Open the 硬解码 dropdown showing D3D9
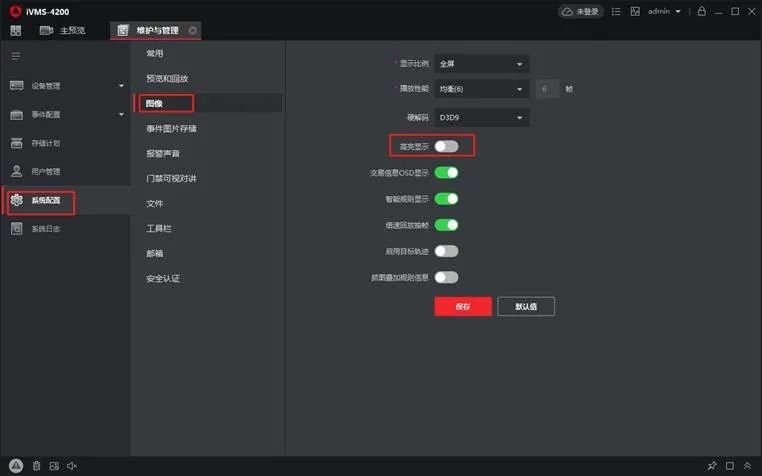Image resolution: width=762 pixels, height=476 pixels. tap(482, 118)
